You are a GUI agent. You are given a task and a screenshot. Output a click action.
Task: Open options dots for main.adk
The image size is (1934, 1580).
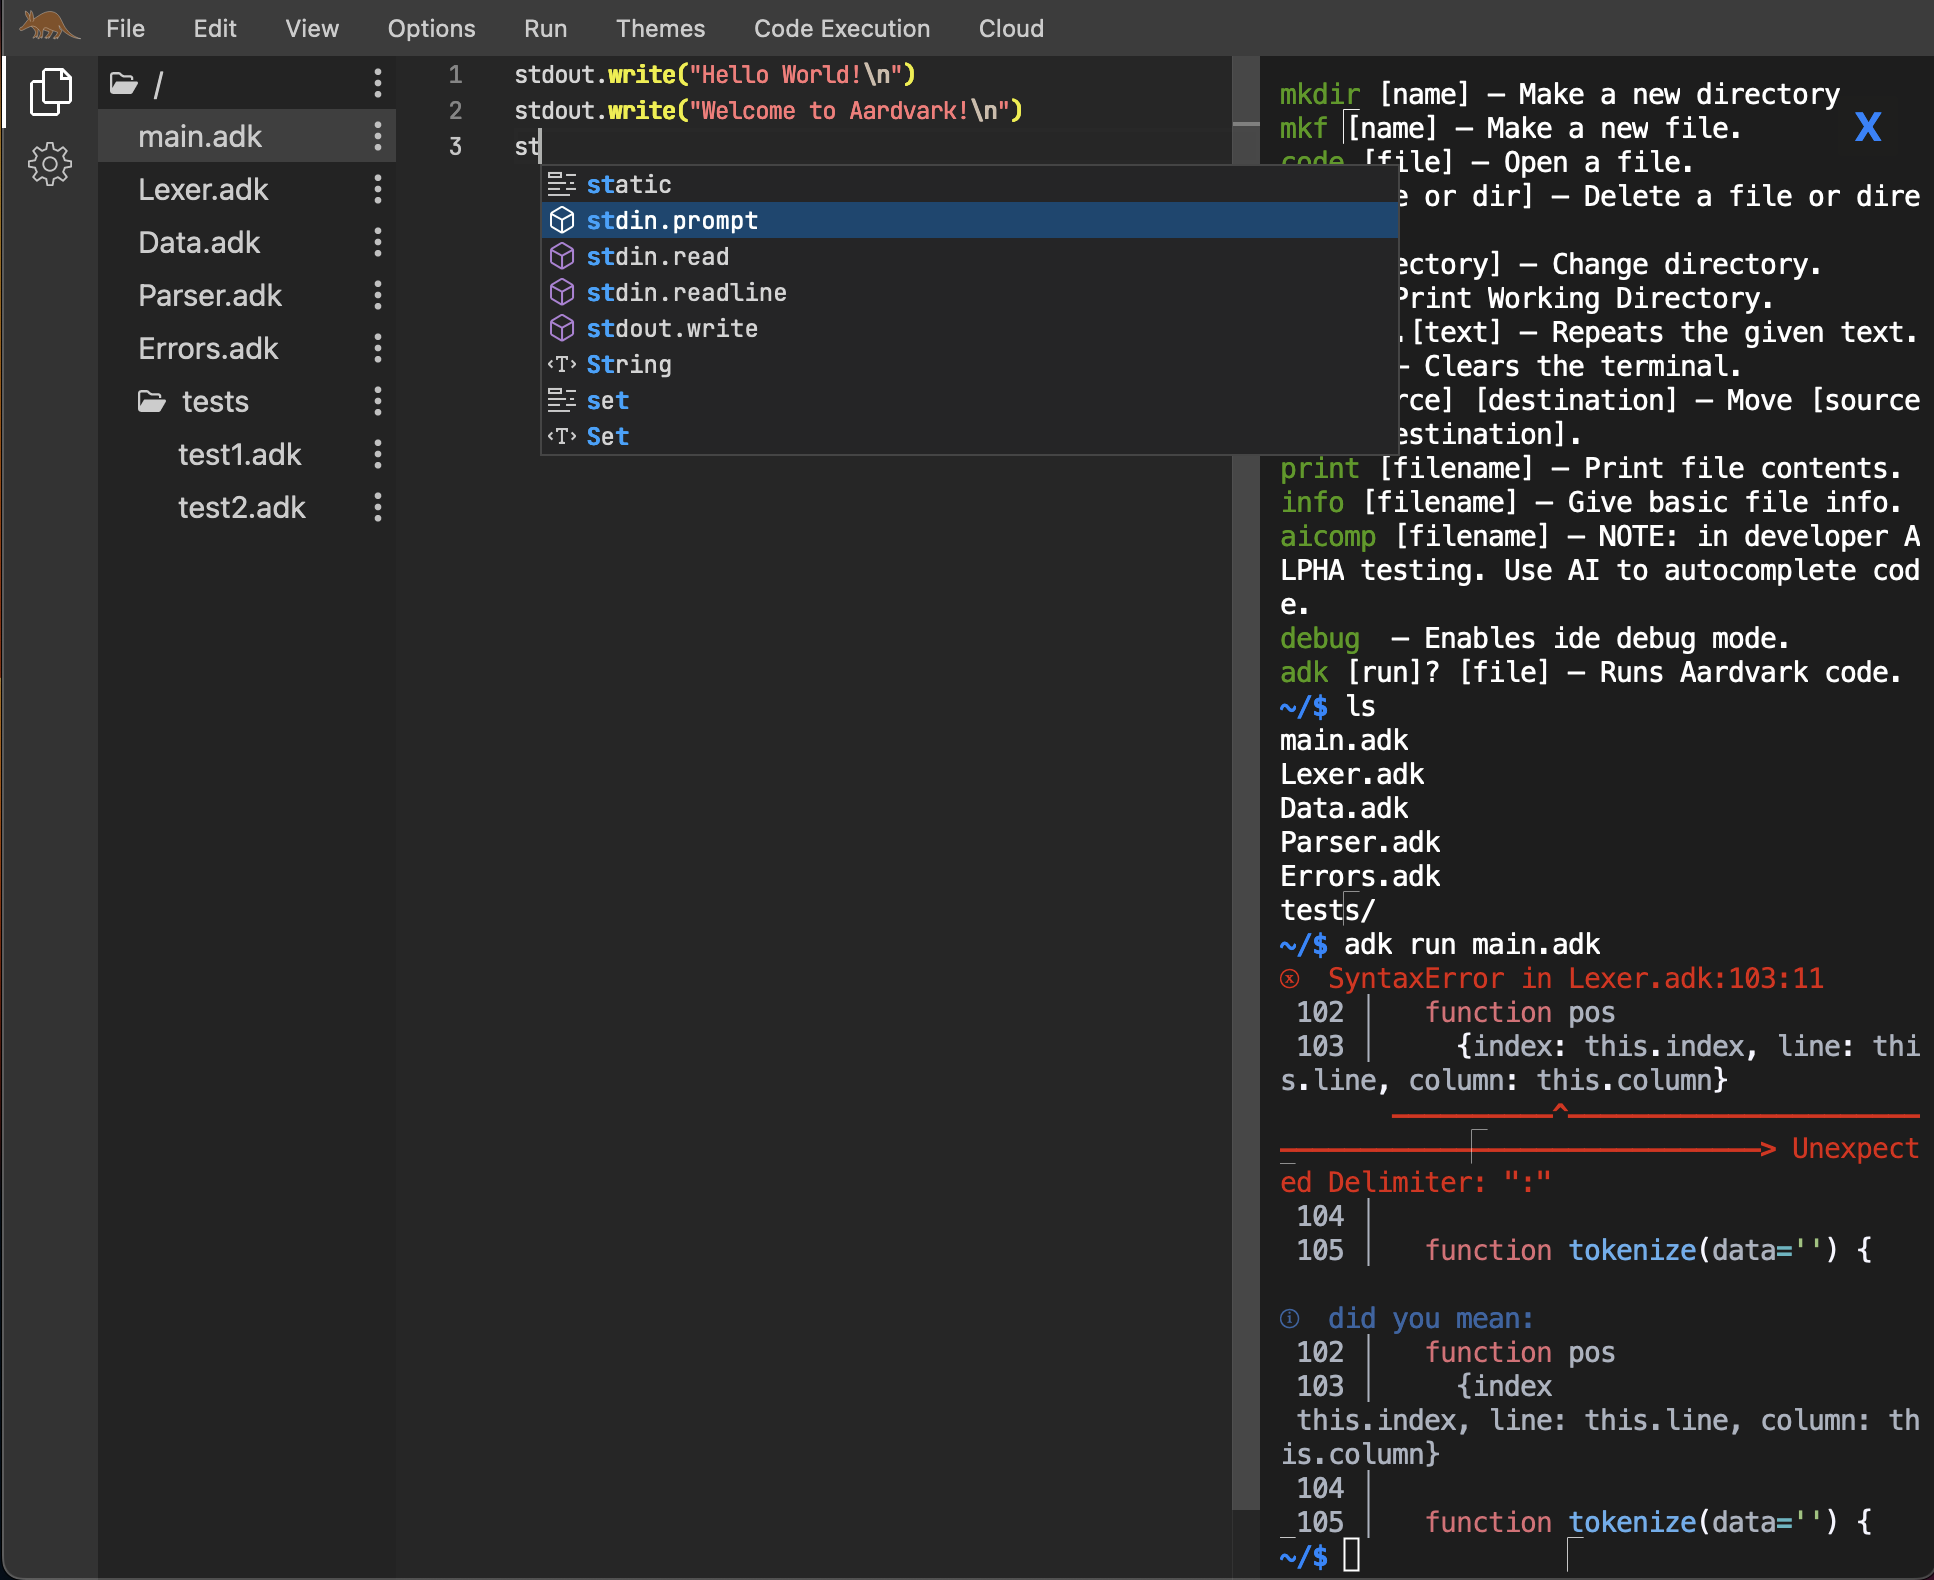coord(377,136)
